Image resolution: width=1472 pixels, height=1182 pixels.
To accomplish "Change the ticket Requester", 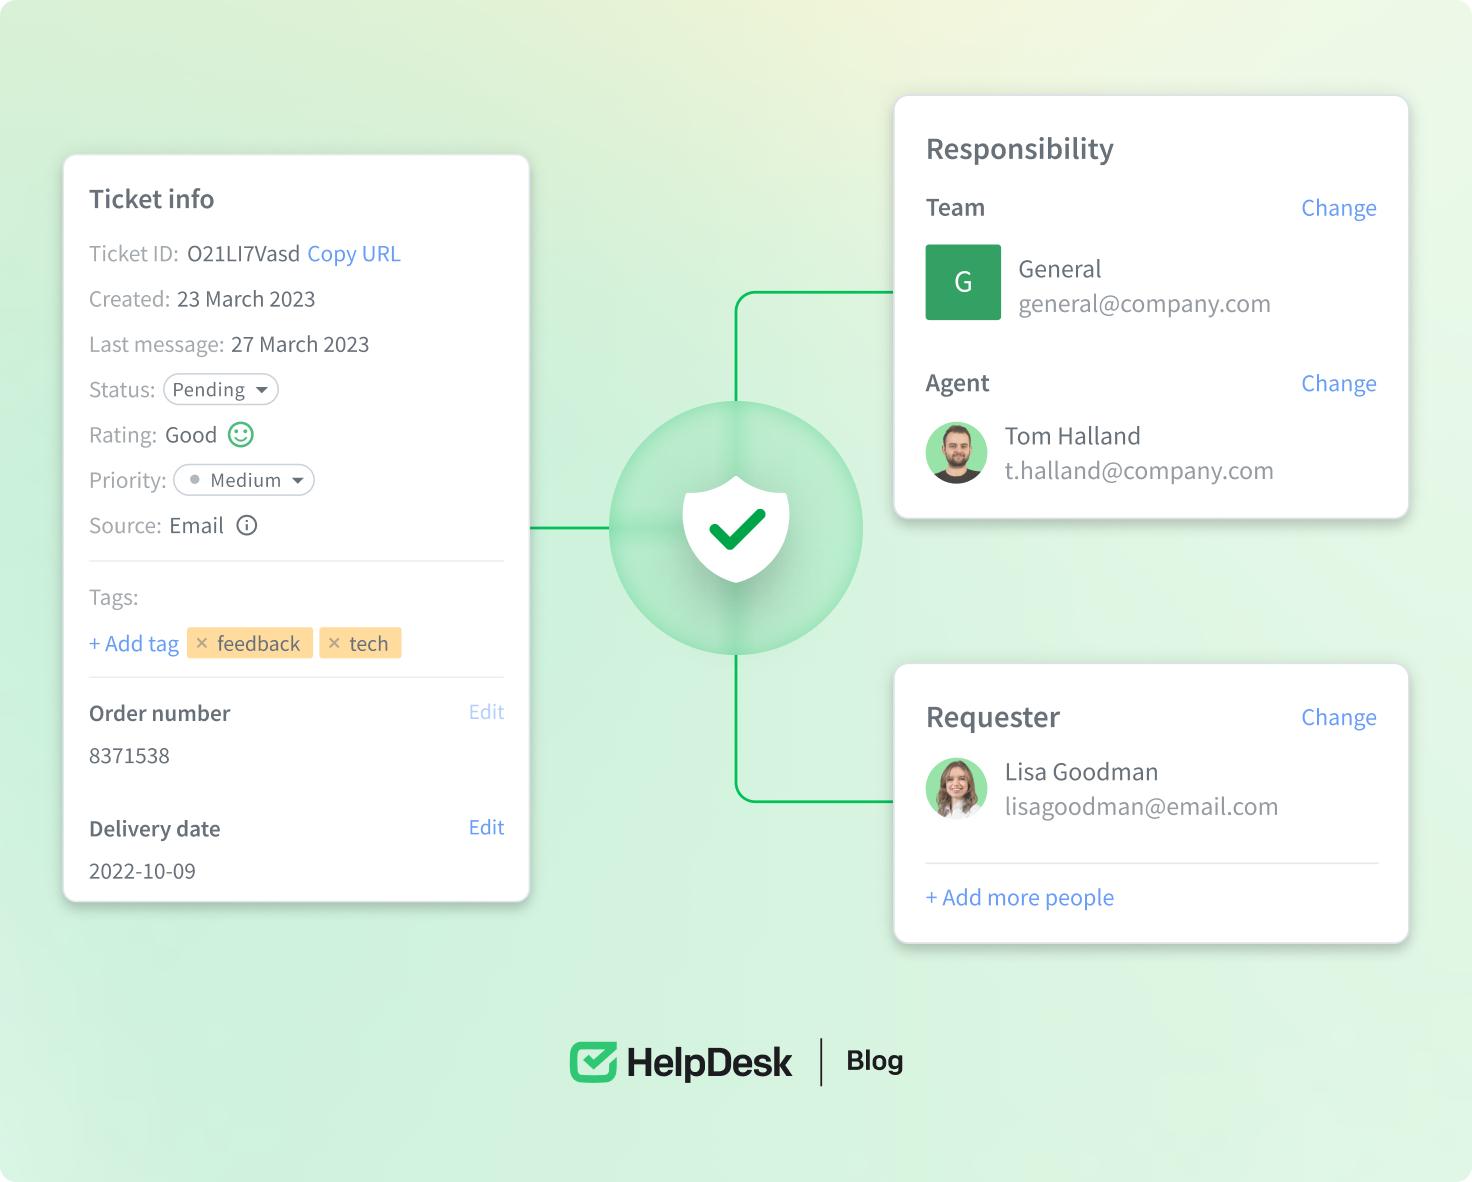I will coord(1338,718).
